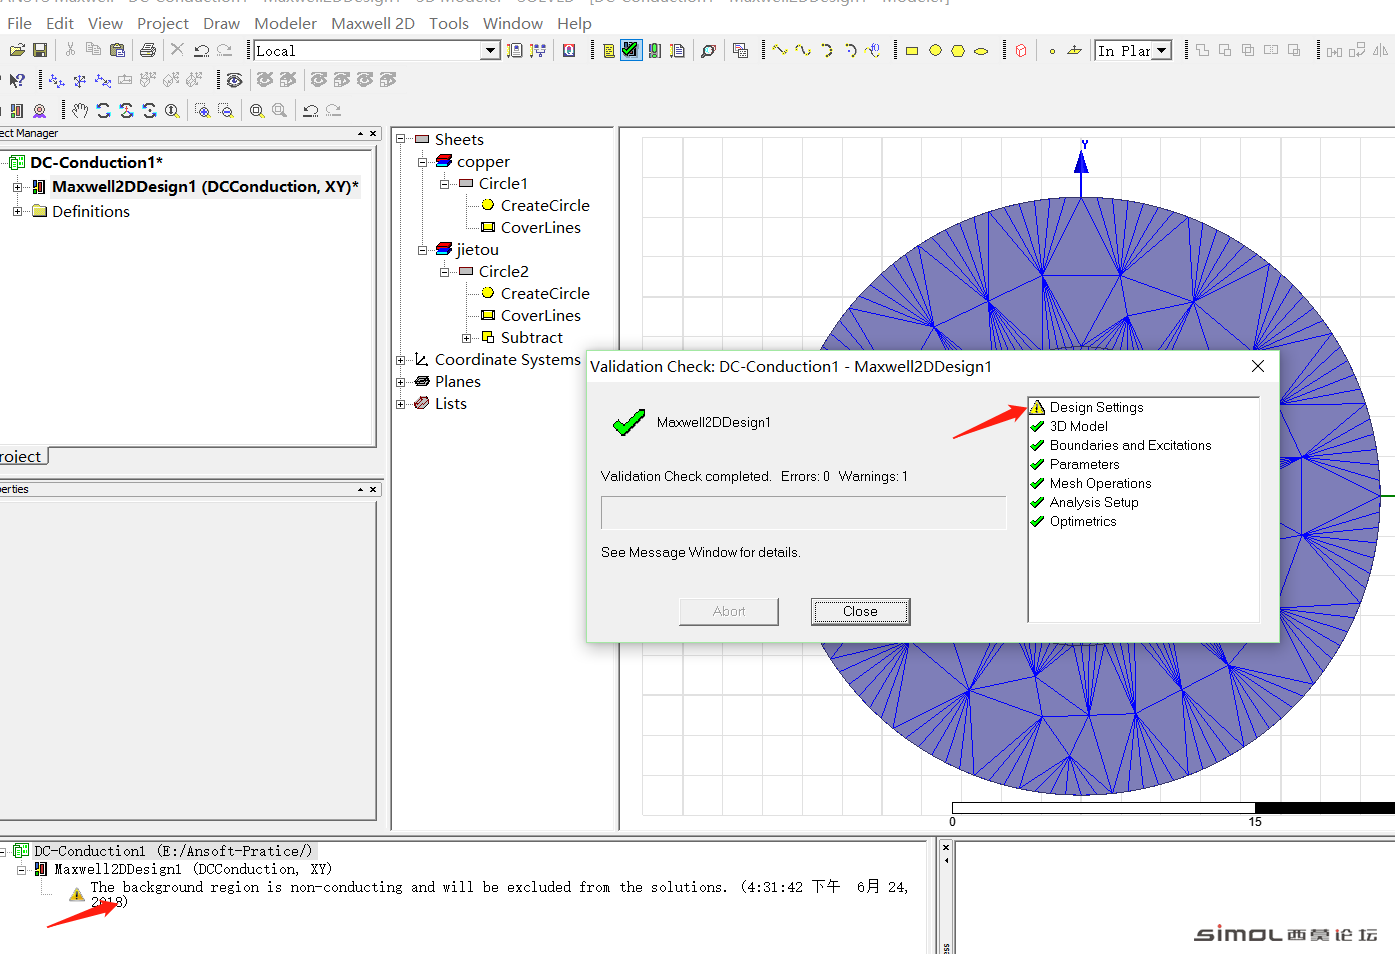Close the Validation Check dialog with Close button
The height and width of the screenshot is (954, 1395).
[860, 611]
